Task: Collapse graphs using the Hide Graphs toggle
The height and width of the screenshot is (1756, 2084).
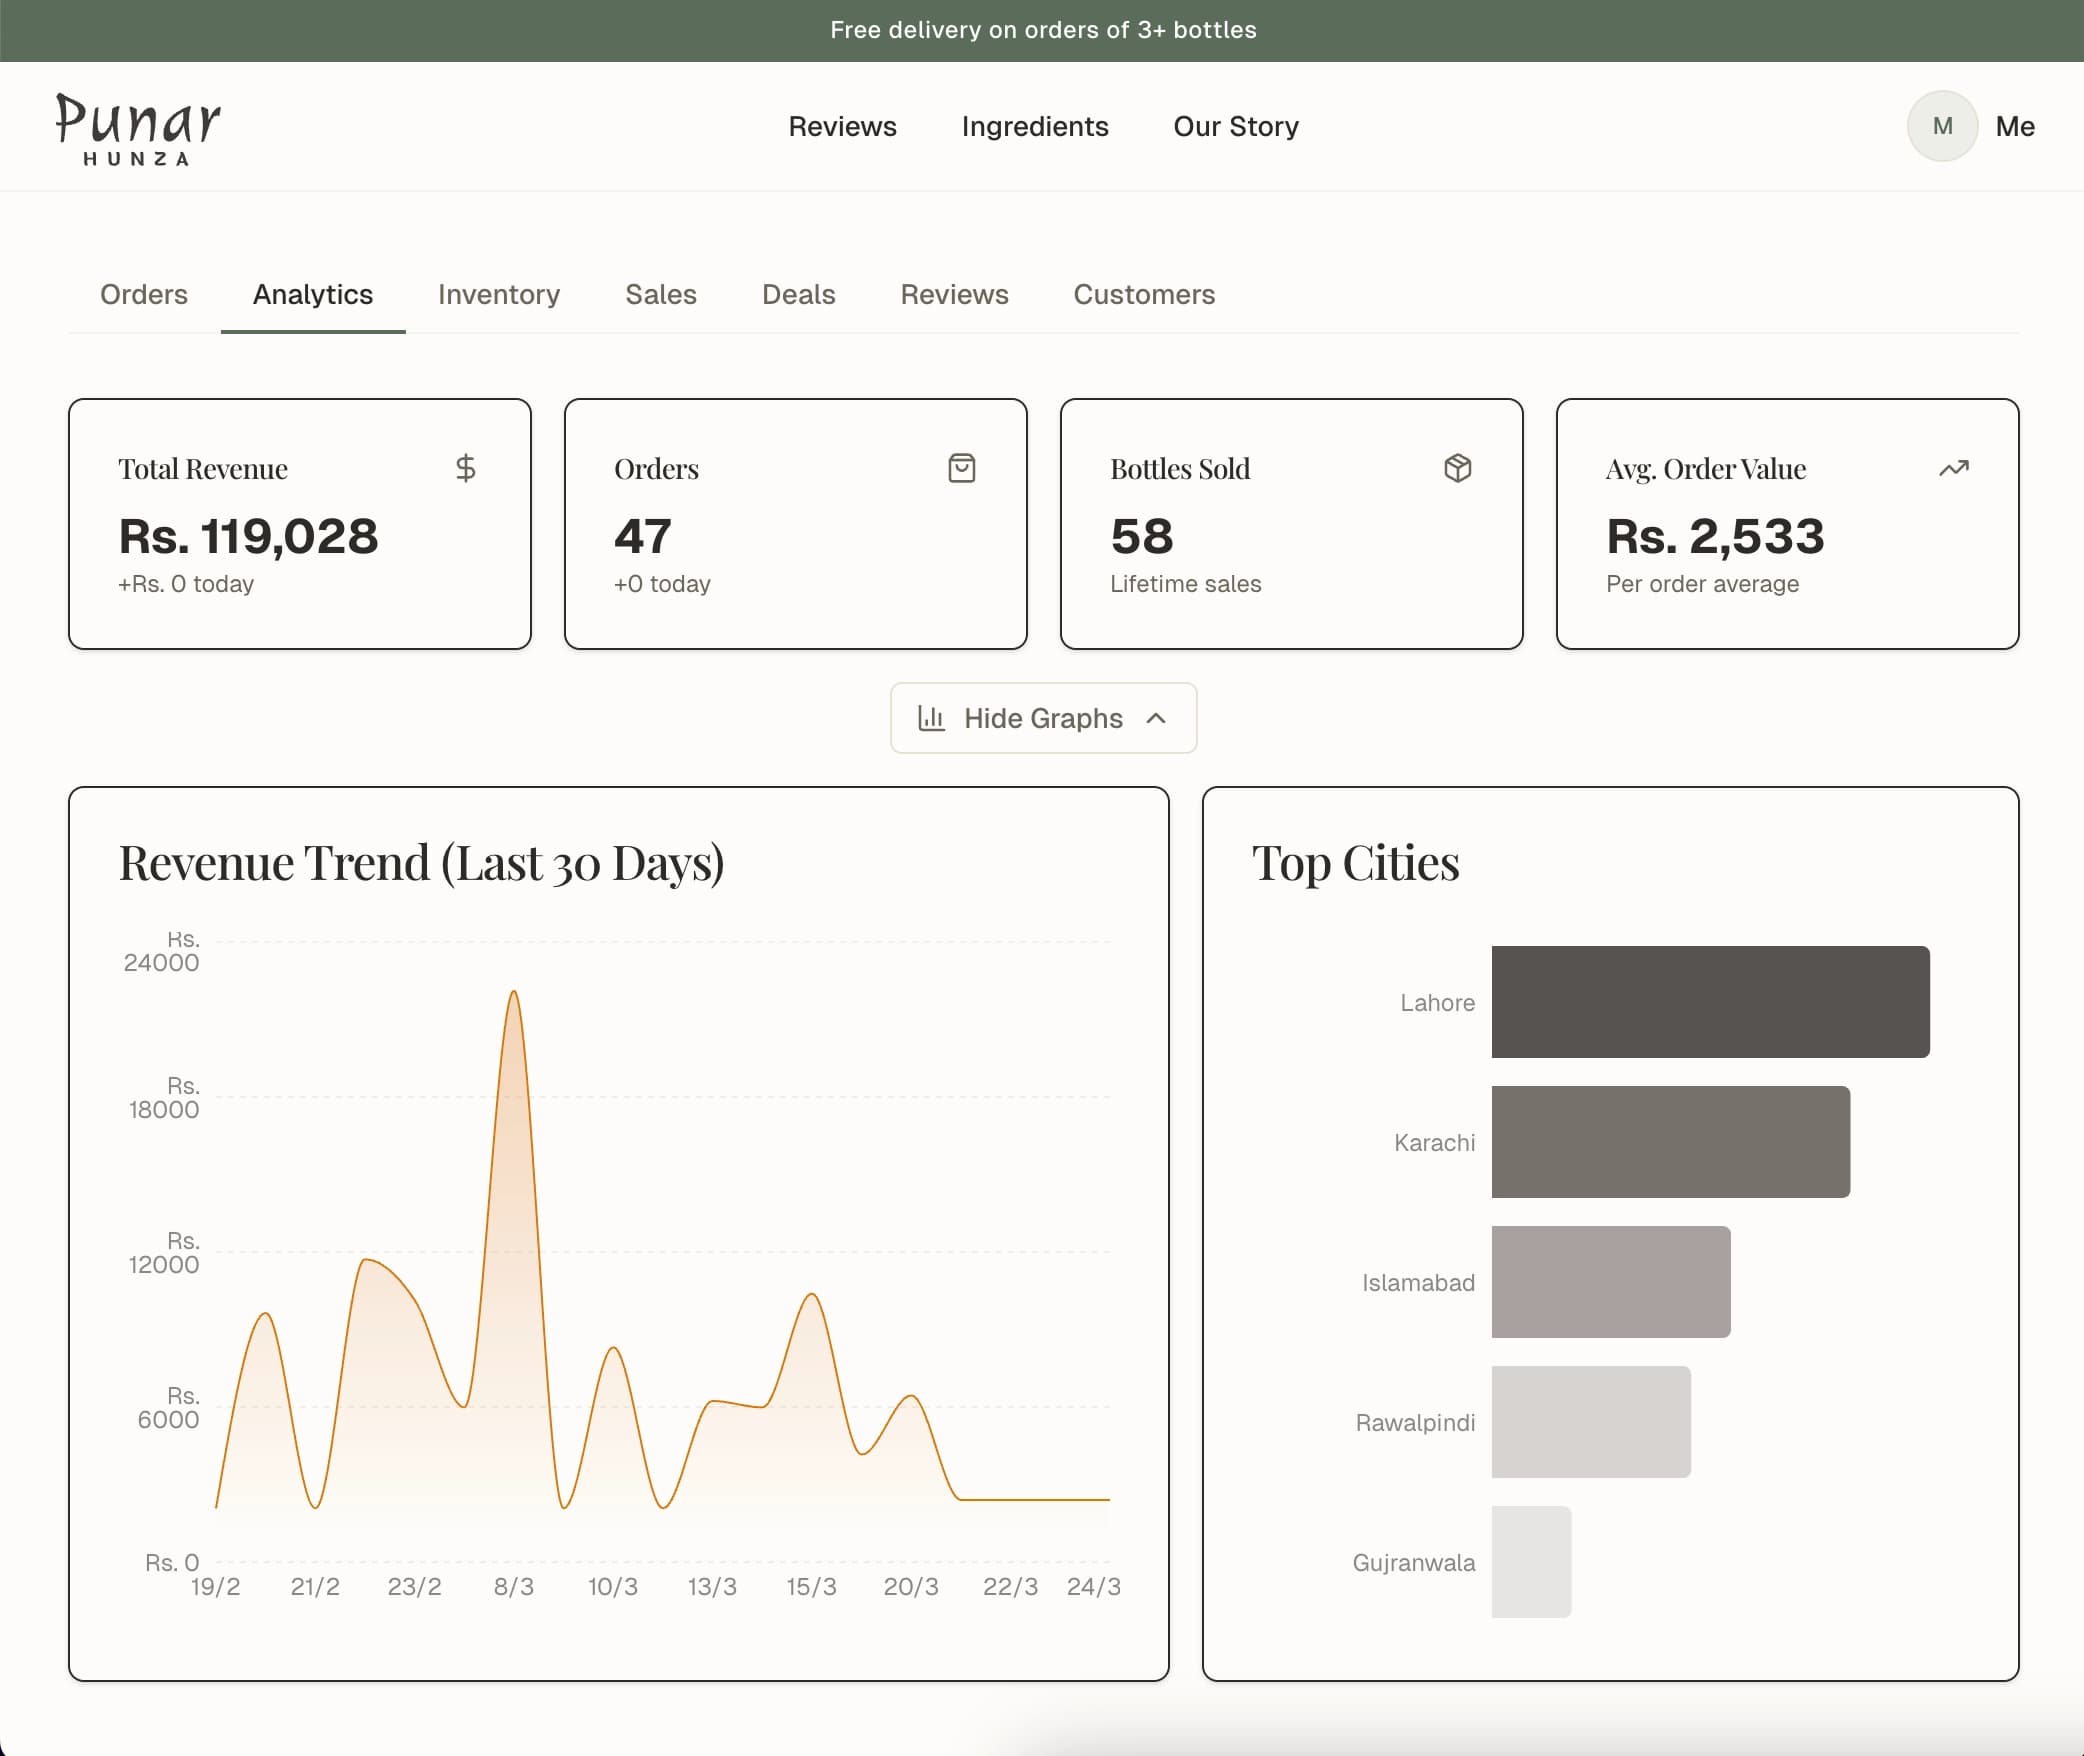Action: pos(1042,718)
